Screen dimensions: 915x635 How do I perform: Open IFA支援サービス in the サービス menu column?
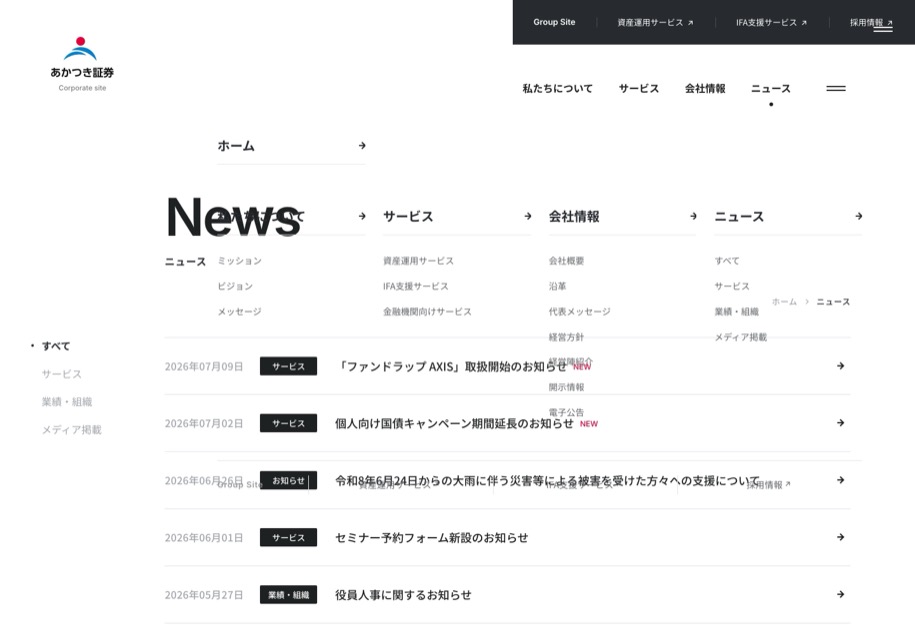pos(415,286)
